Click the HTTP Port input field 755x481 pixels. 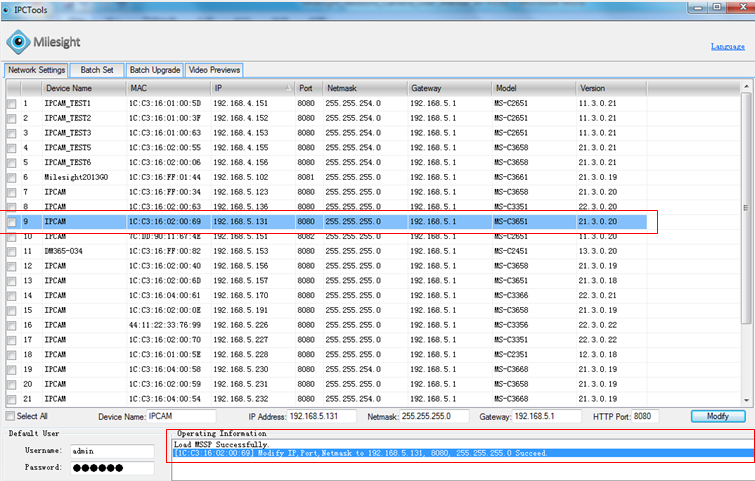645,416
